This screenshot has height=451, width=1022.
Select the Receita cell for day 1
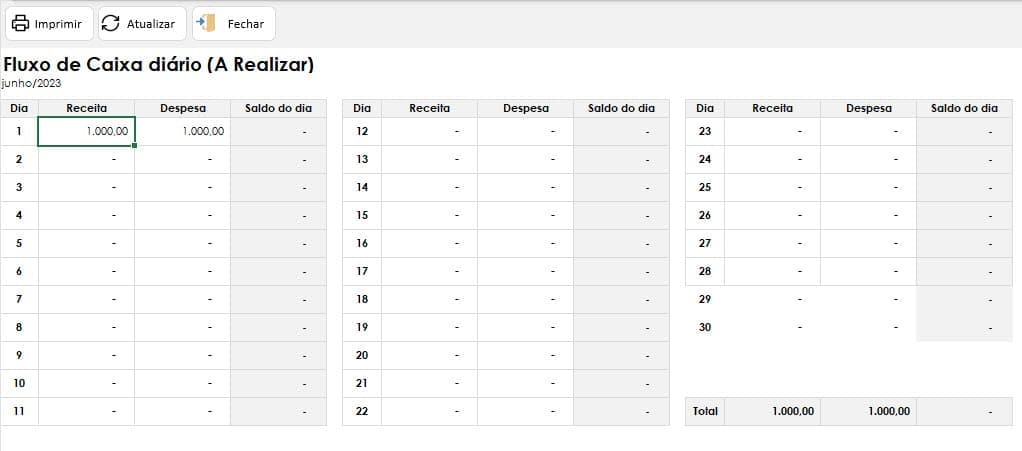[86, 131]
